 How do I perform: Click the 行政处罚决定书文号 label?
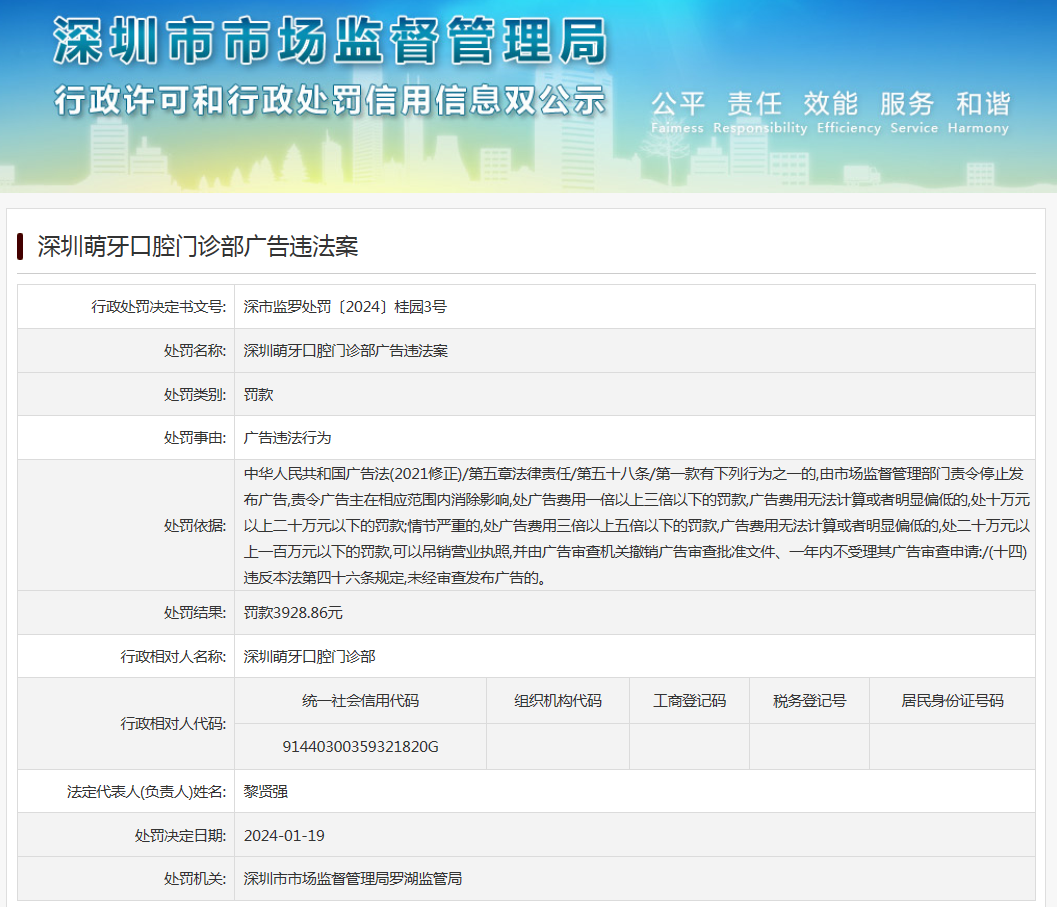[158, 307]
